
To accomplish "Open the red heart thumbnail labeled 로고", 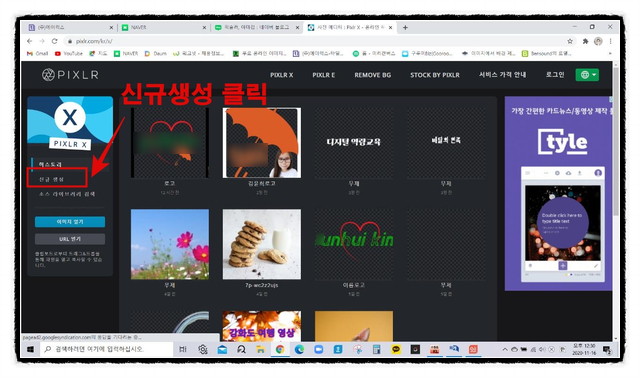I will click(170, 142).
